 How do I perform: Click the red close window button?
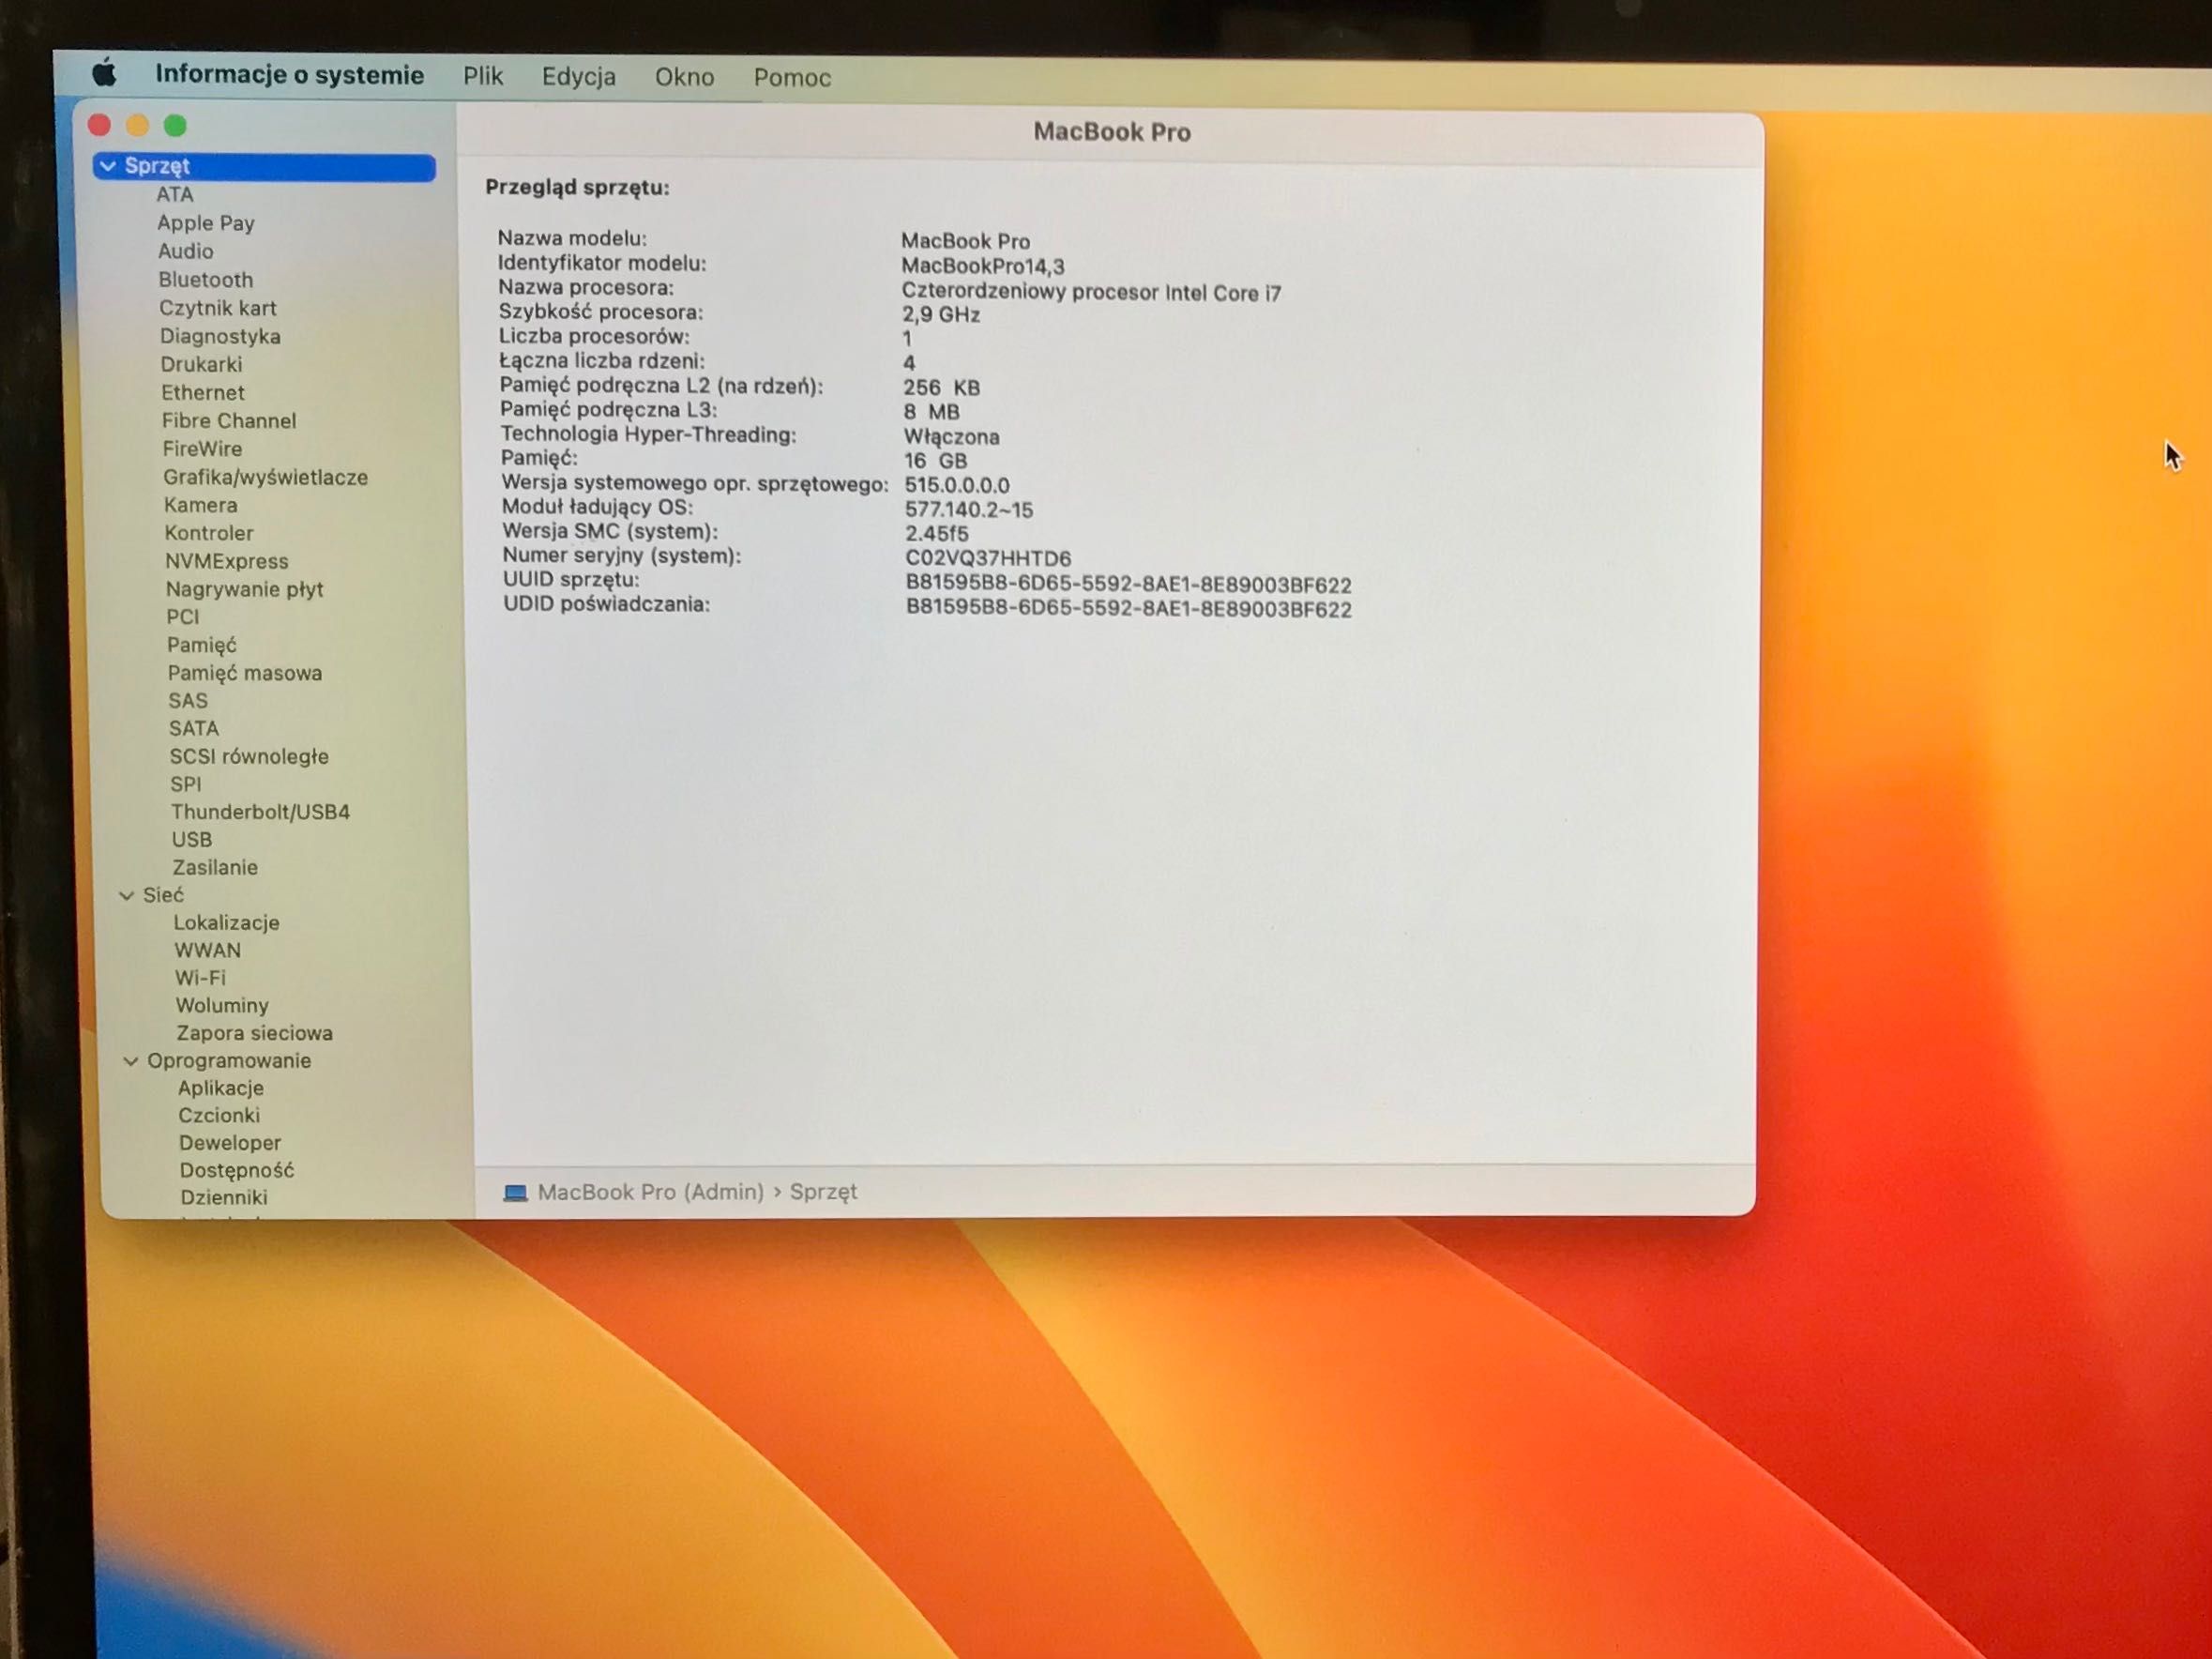(99, 125)
